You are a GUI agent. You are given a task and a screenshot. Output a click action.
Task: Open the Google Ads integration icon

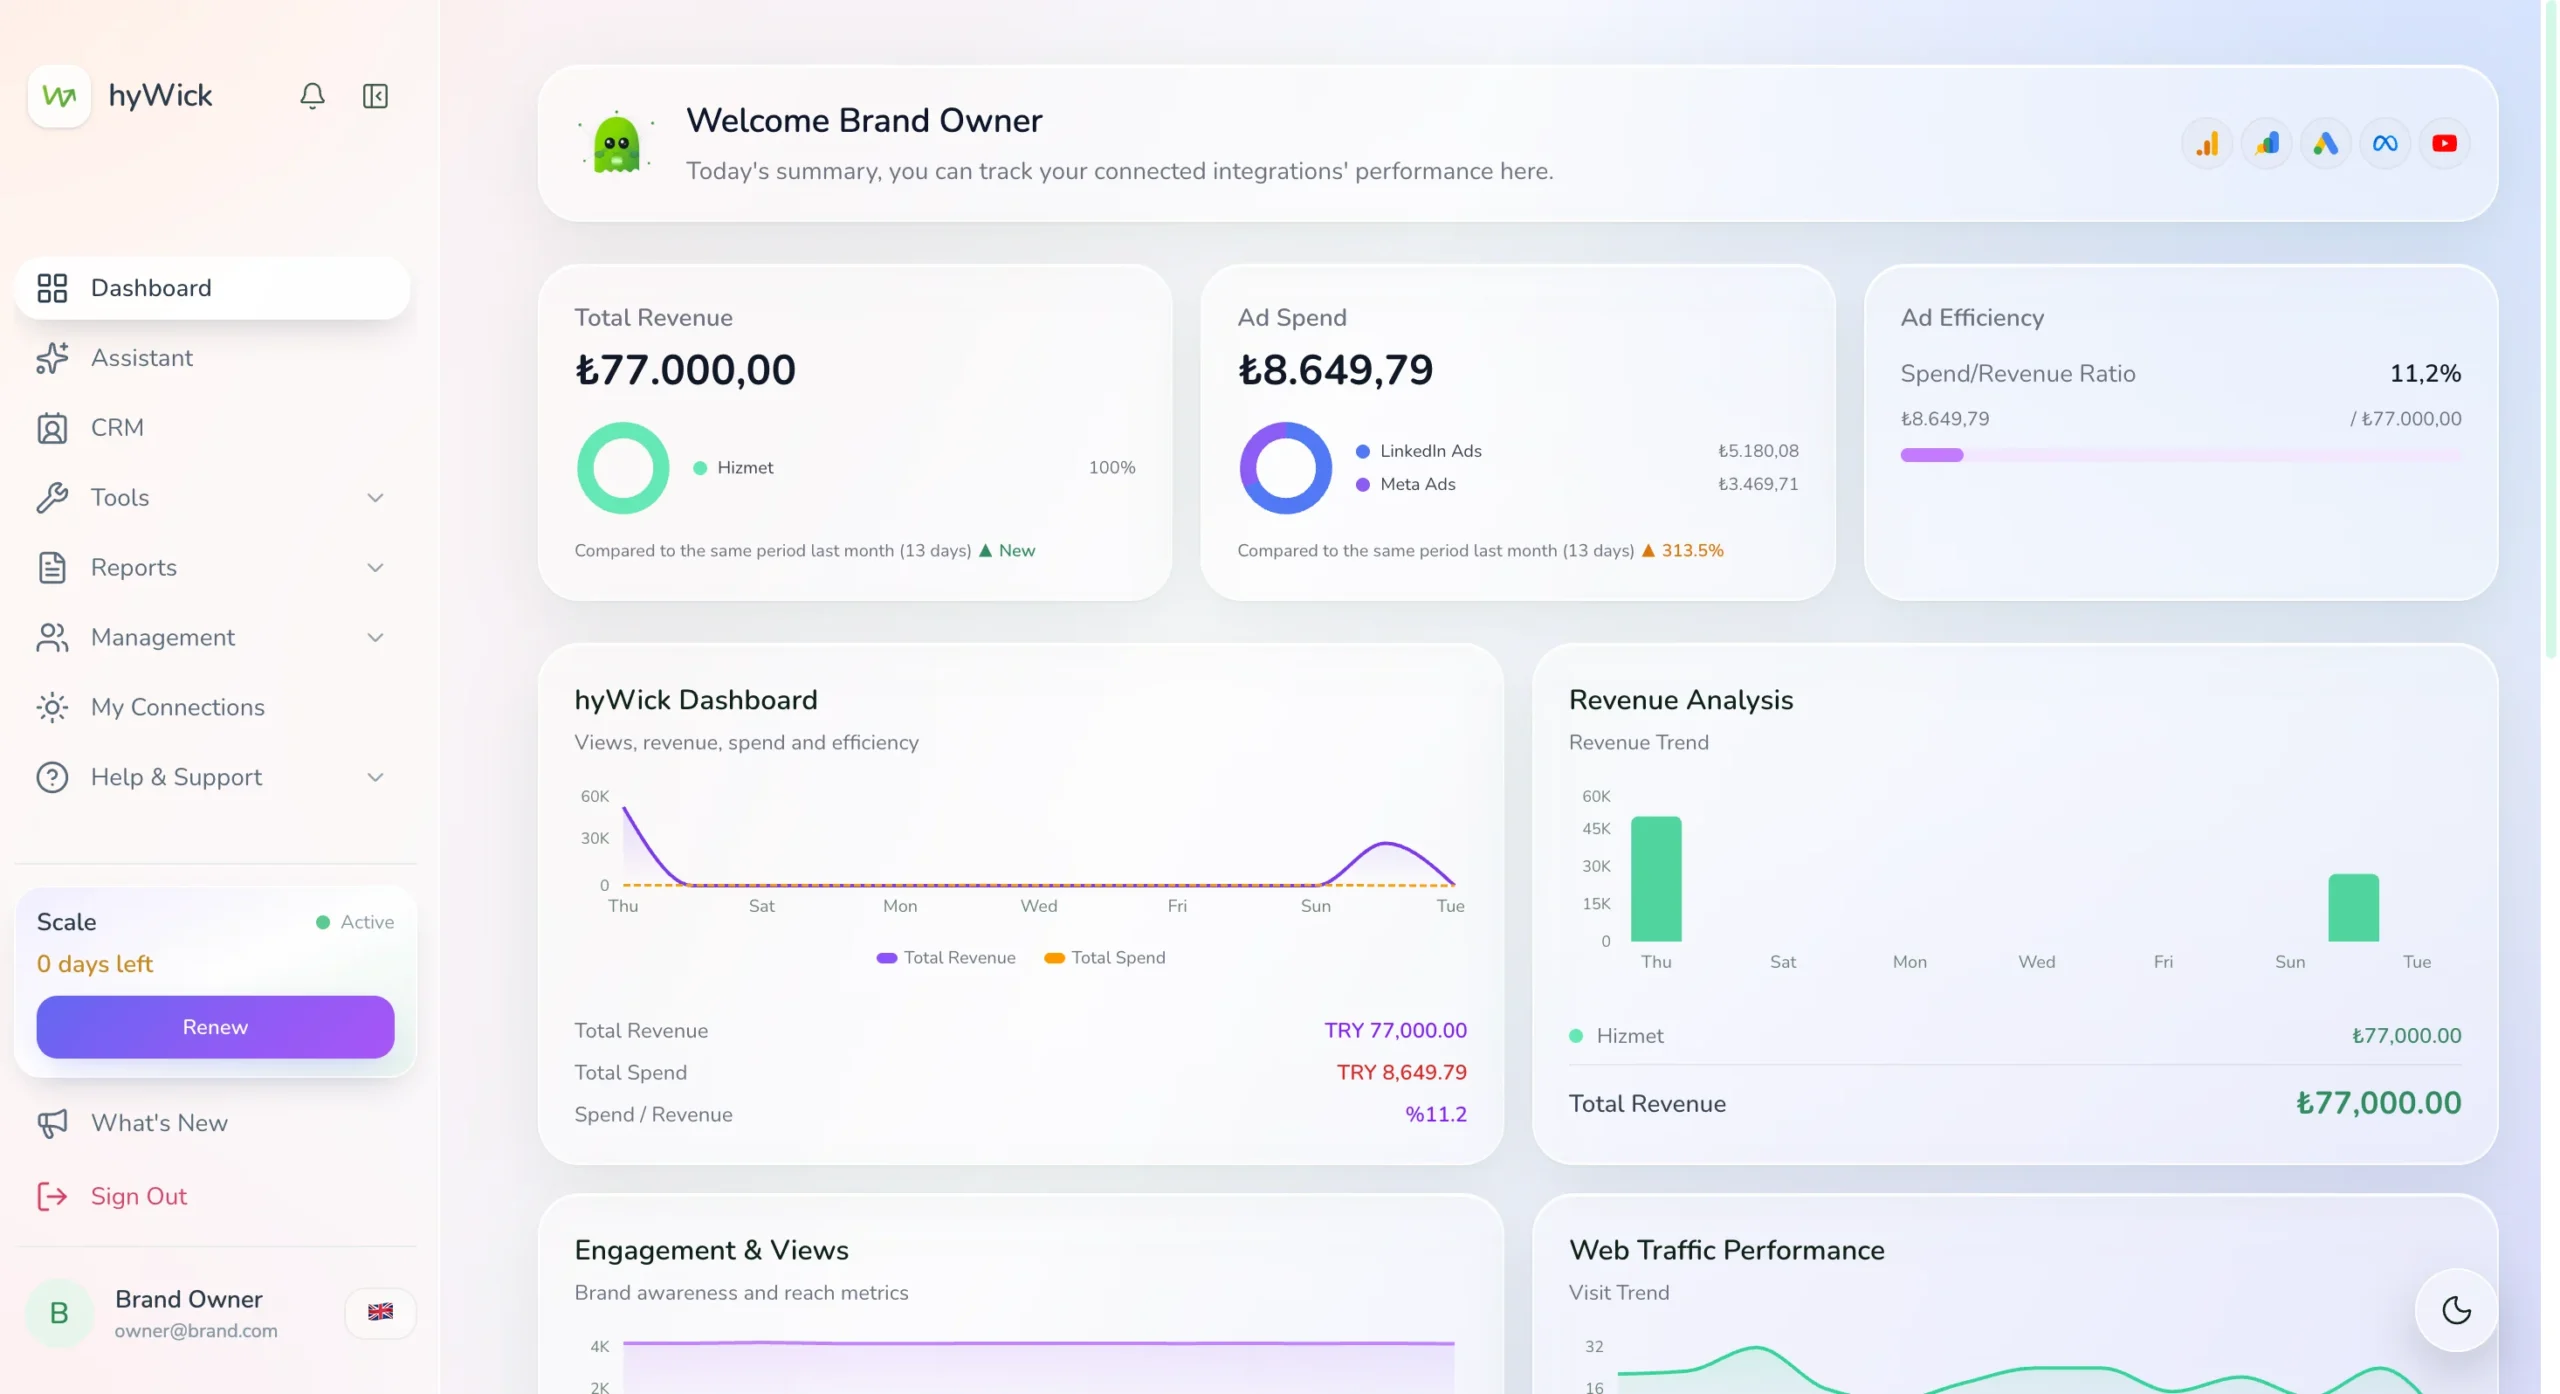2326,144
